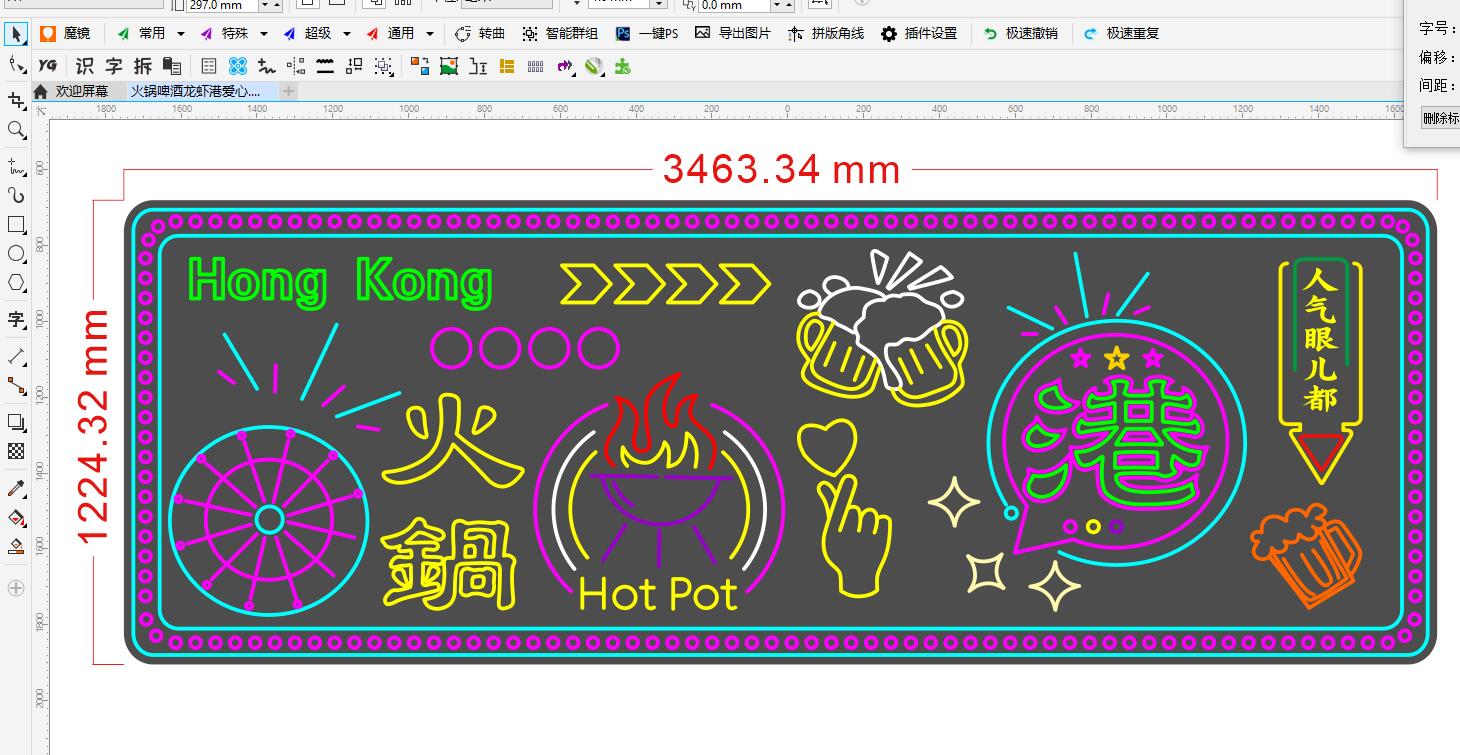Viewport: 1460px width, 755px height.
Task: Select the Color Eyedropper tool
Action: [16, 488]
